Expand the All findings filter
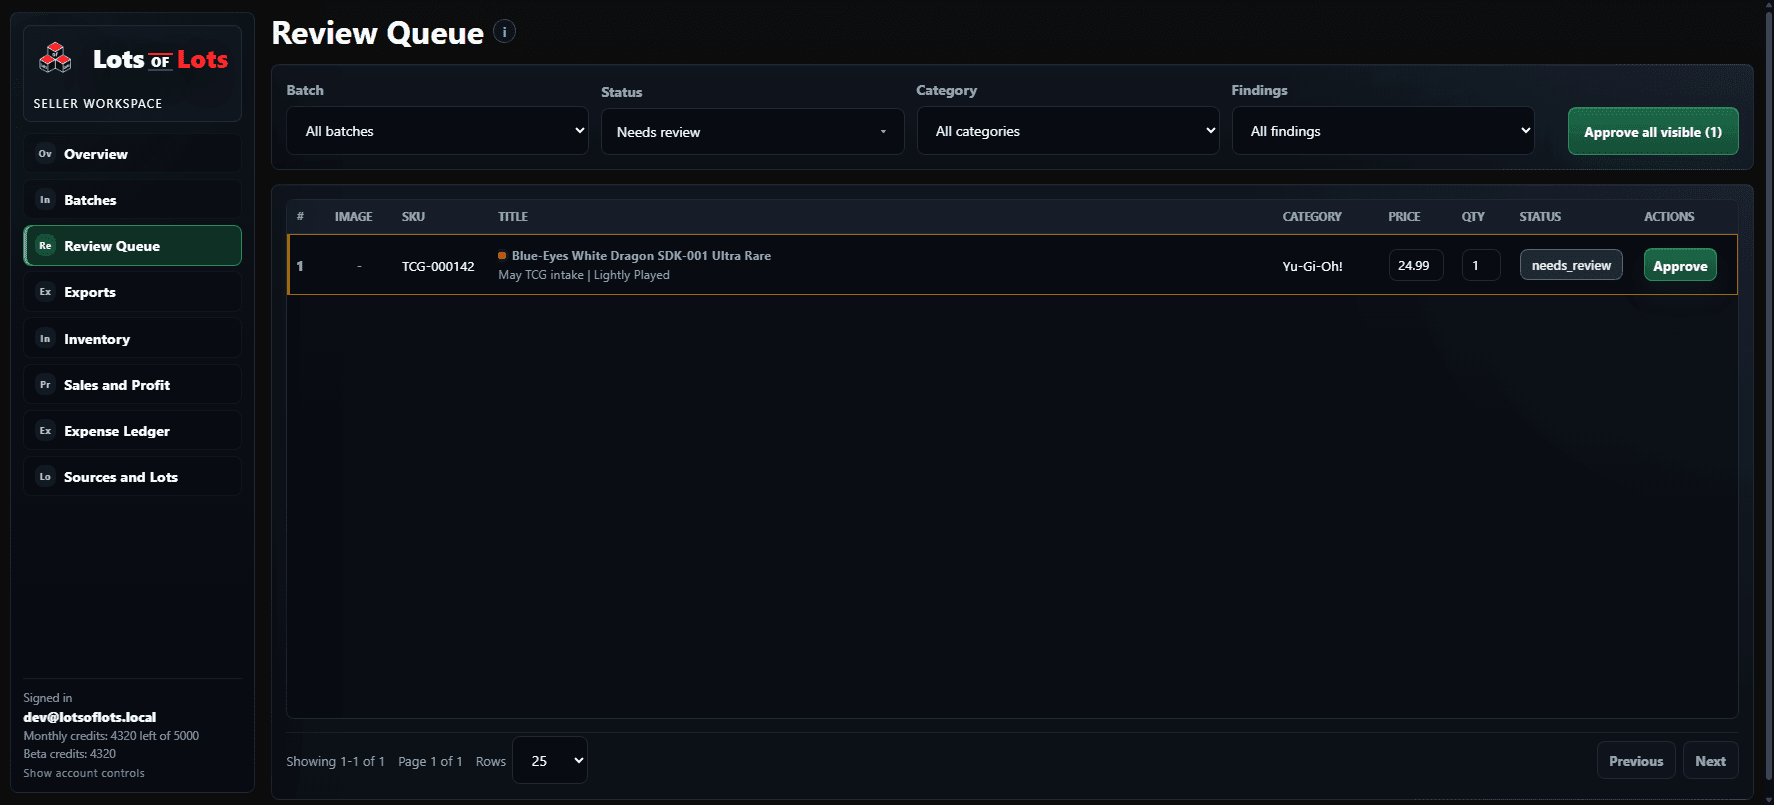 [1383, 131]
